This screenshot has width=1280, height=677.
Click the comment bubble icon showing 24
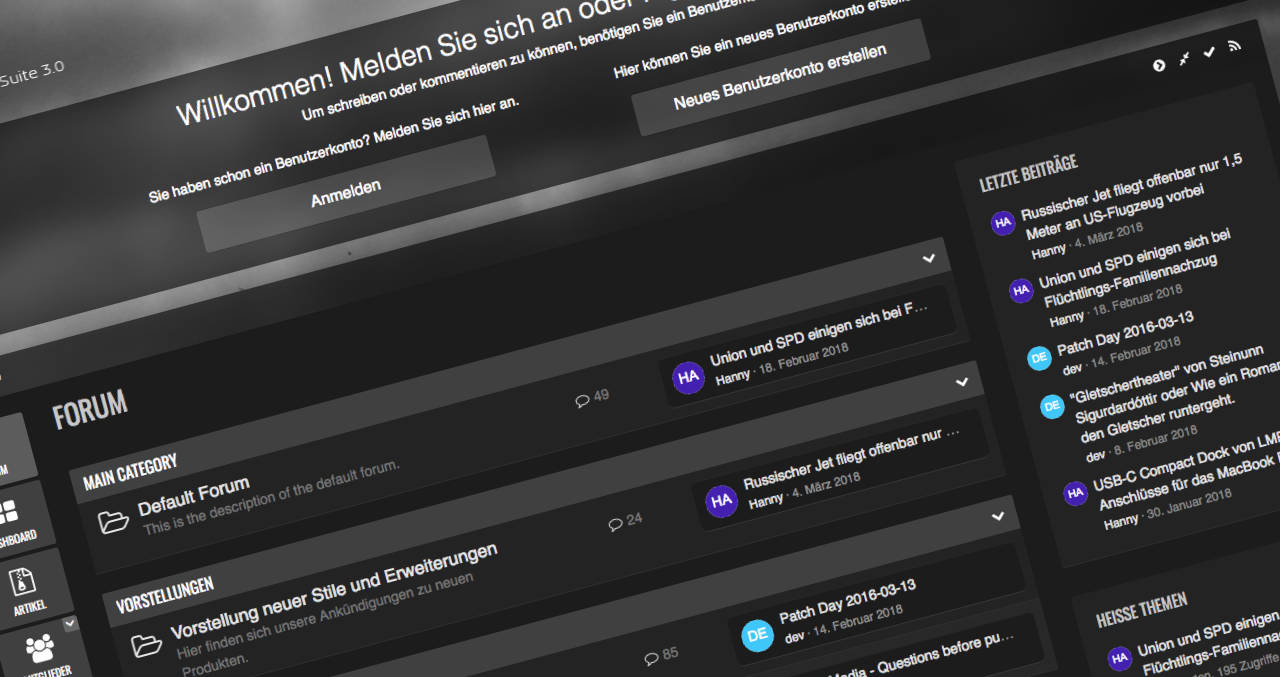[x=615, y=524]
